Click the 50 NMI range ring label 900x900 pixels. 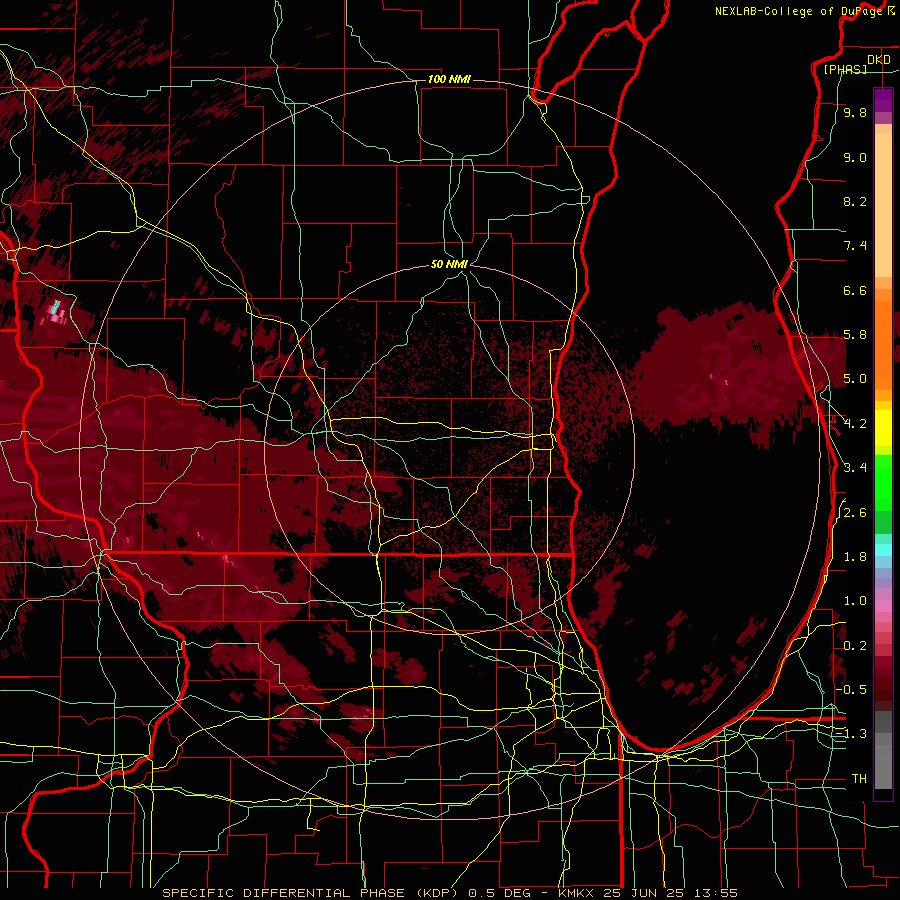tap(449, 264)
